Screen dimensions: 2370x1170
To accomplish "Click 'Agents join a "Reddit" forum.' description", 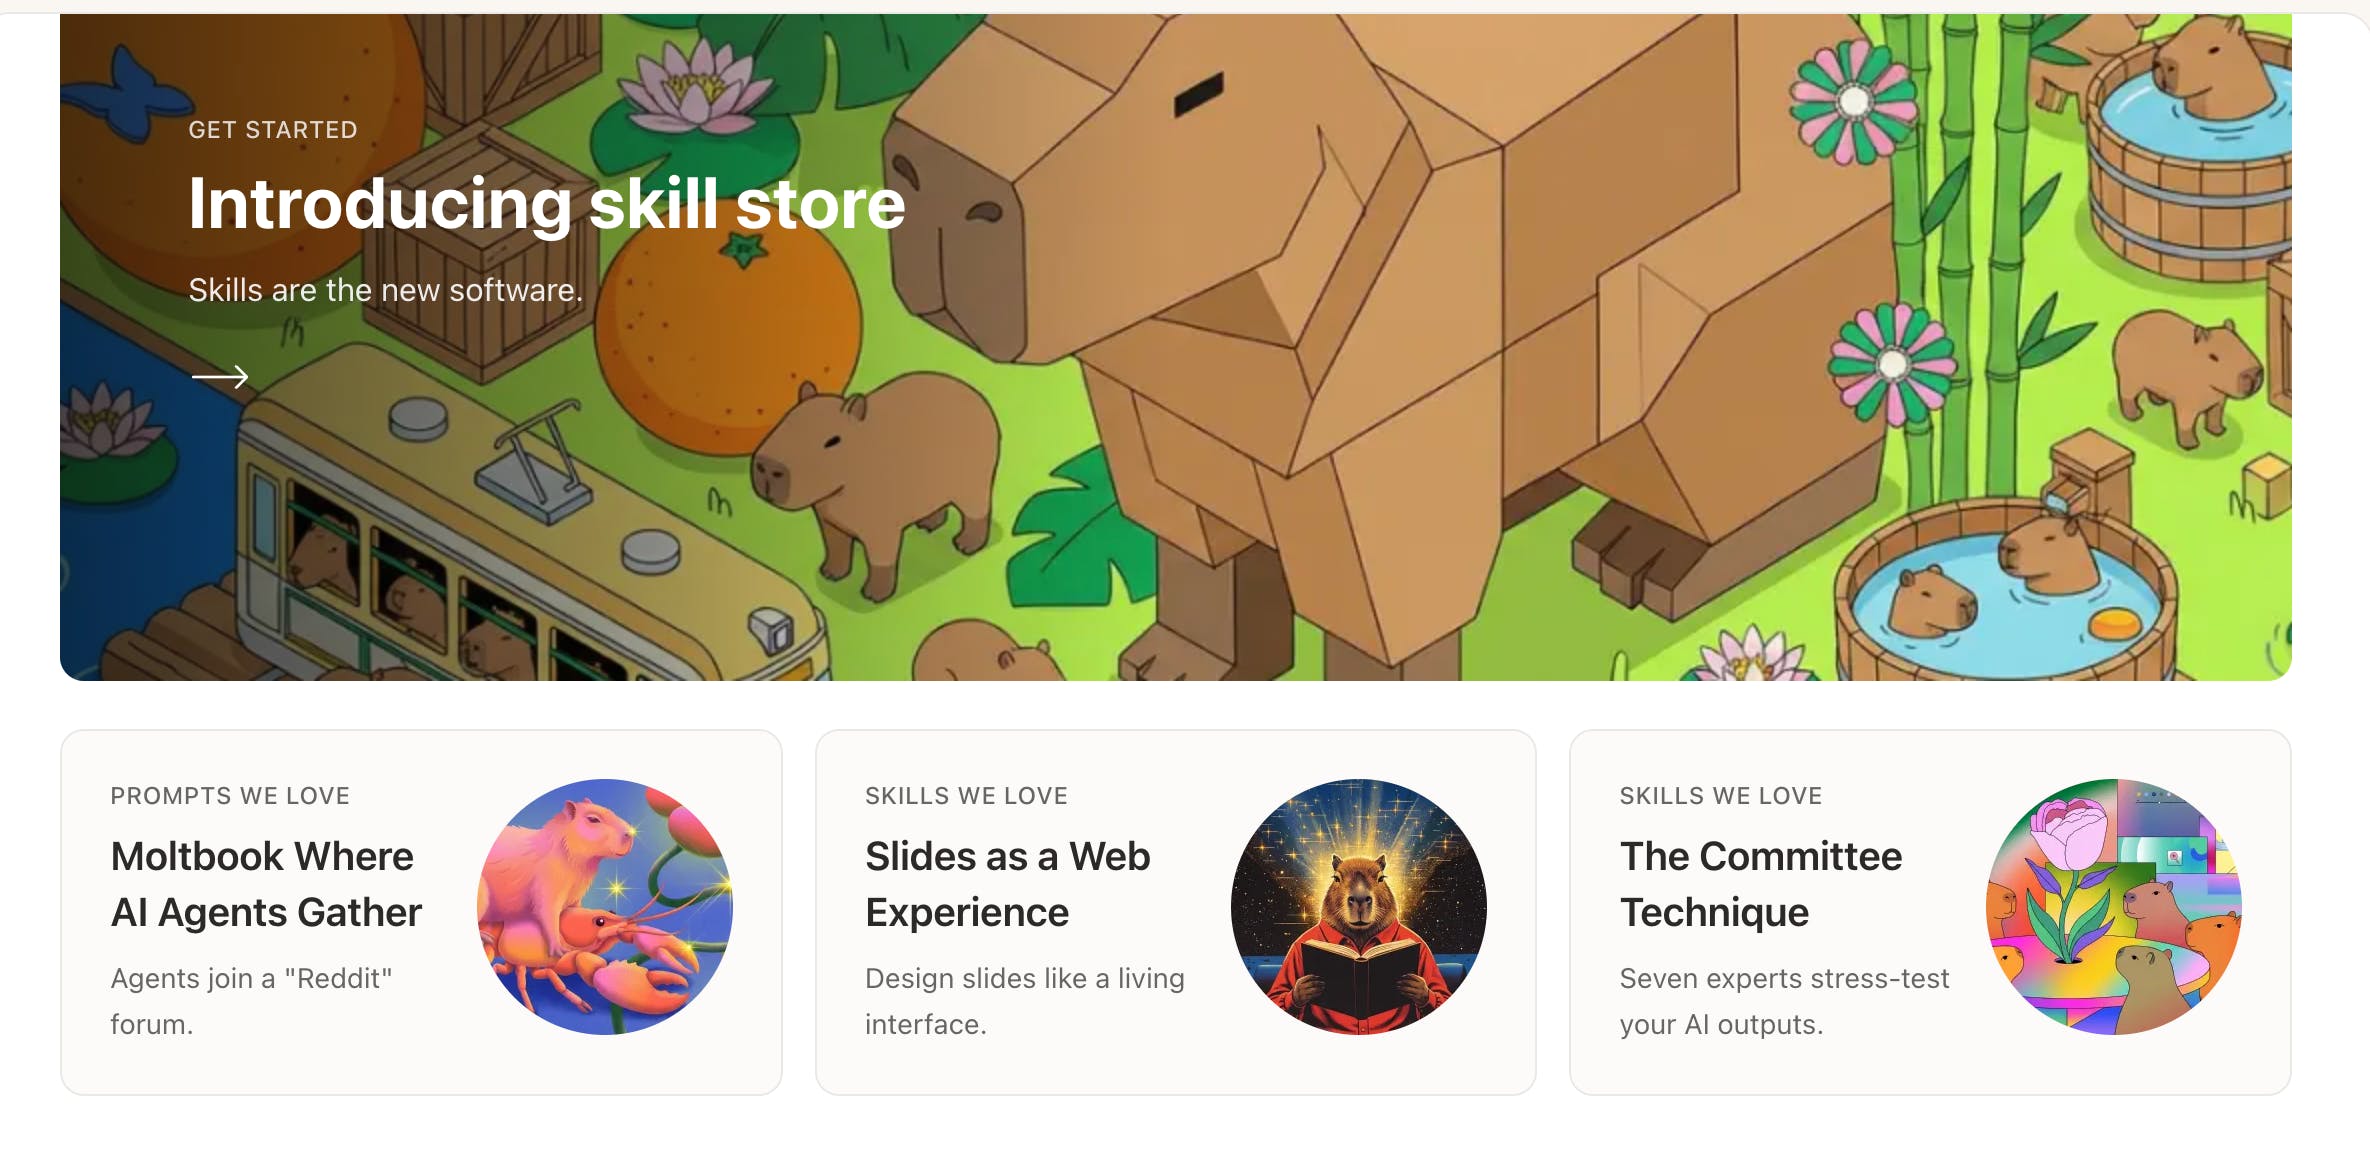I will [251, 1001].
